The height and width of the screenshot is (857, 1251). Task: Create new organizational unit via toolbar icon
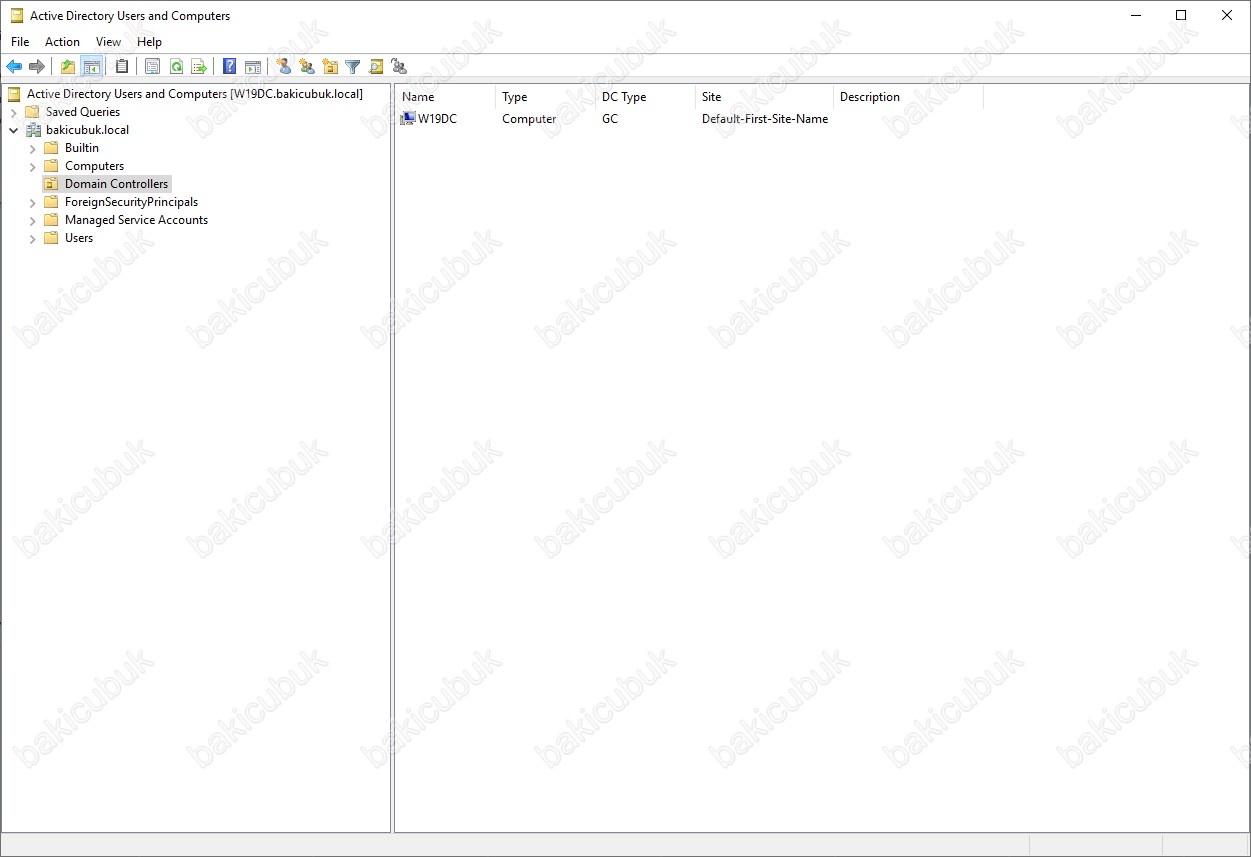click(330, 67)
